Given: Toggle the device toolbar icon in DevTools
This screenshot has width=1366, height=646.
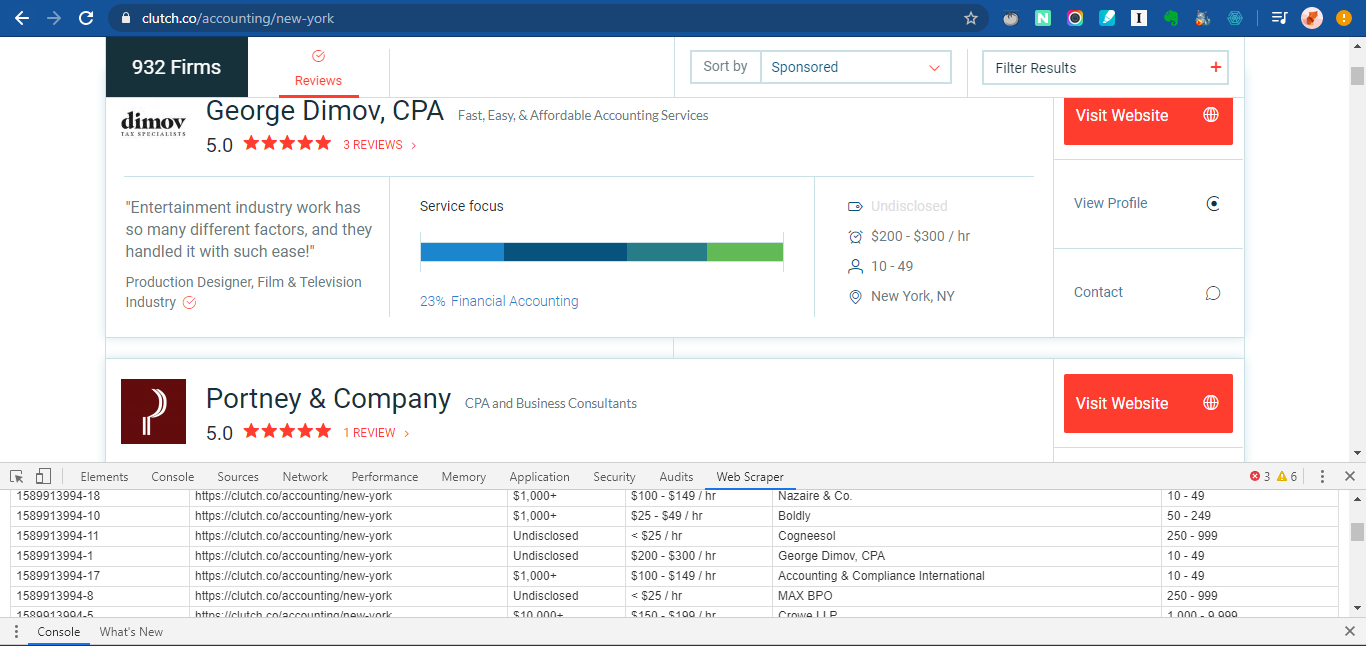Looking at the screenshot, I should 43,476.
